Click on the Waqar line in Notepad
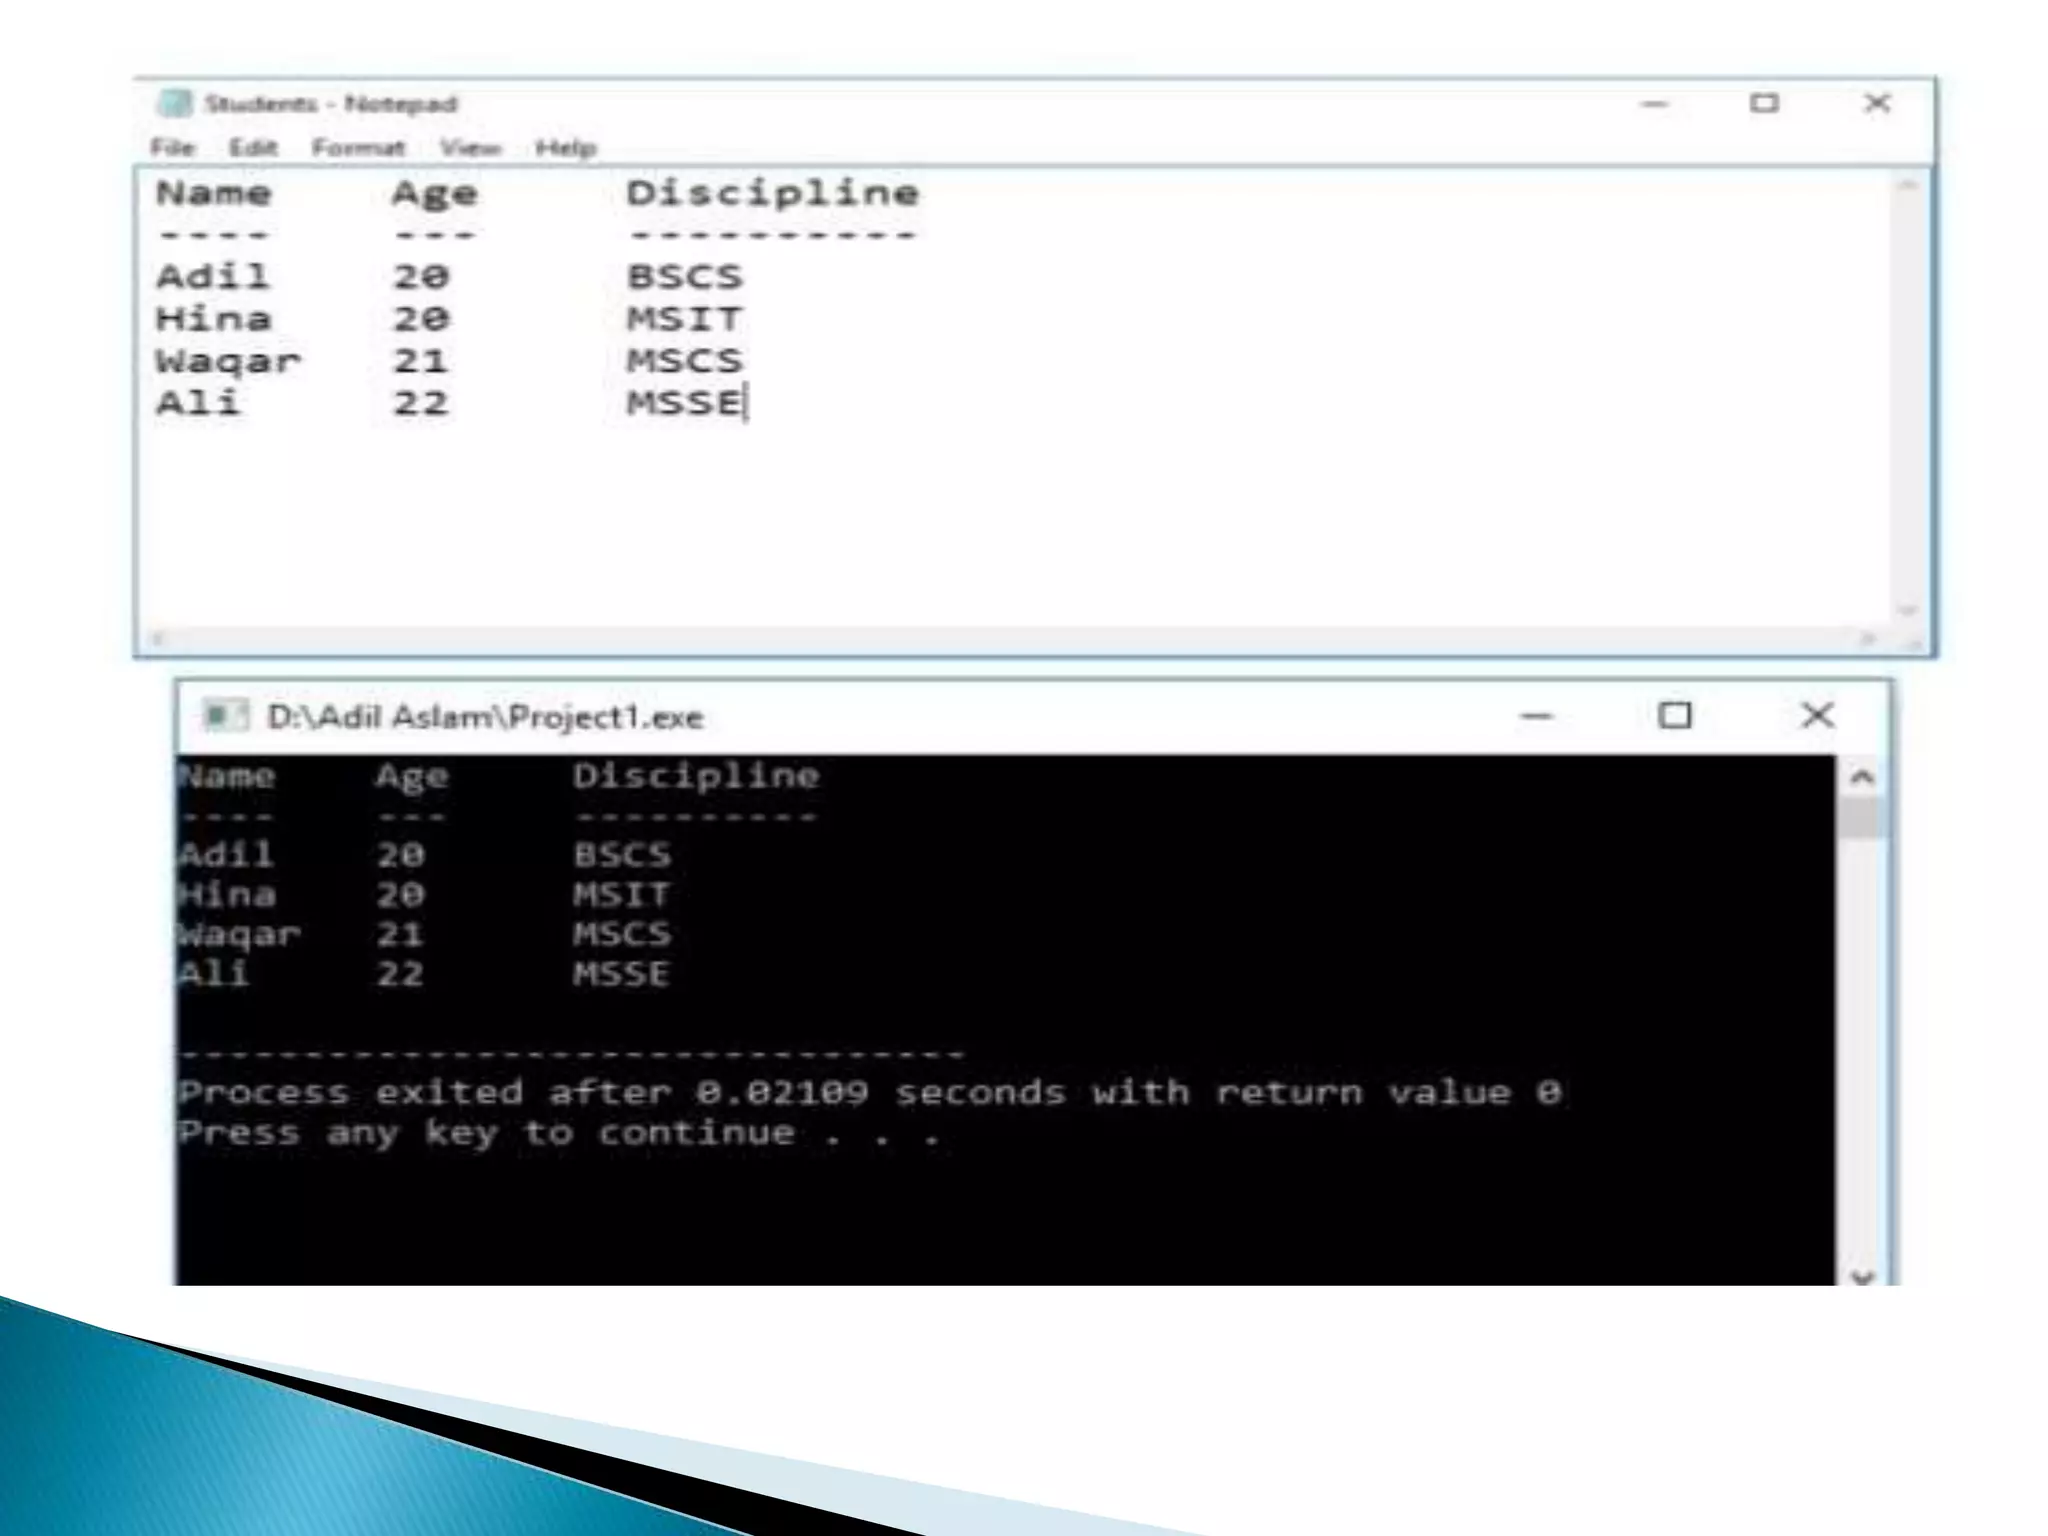This screenshot has width=2048, height=1536. tap(228, 361)
